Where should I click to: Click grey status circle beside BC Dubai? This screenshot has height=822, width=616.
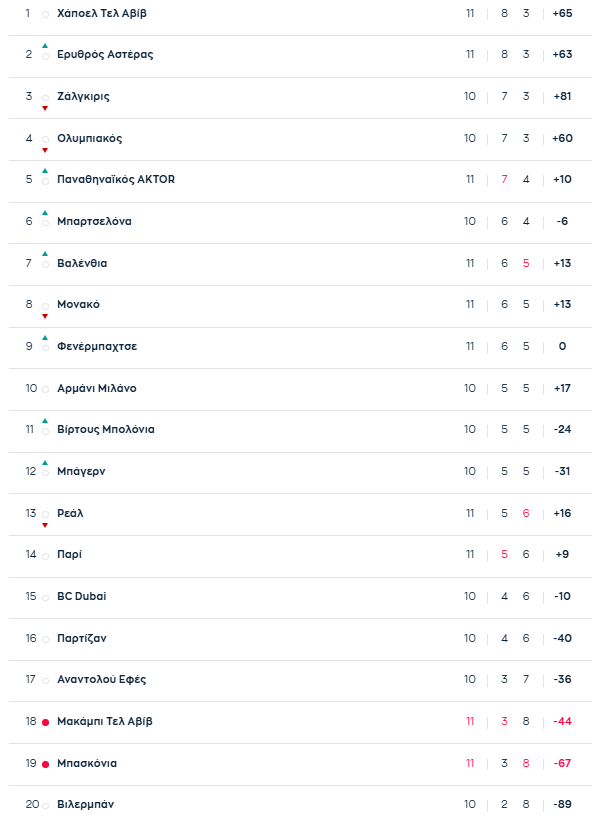pyautogui.click(x=45, y=597)
